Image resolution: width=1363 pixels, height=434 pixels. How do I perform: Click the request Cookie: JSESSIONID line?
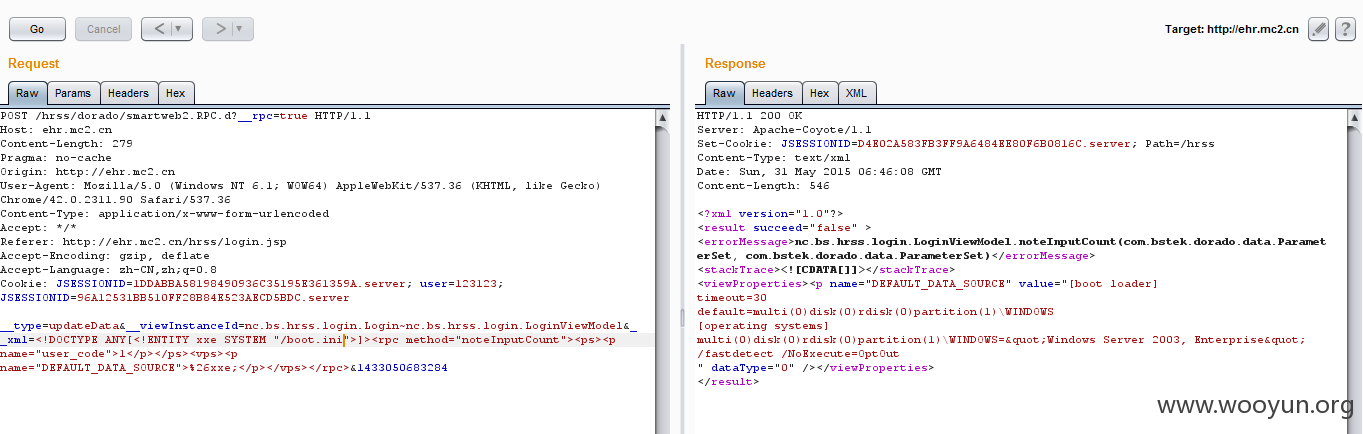point(252,284)
